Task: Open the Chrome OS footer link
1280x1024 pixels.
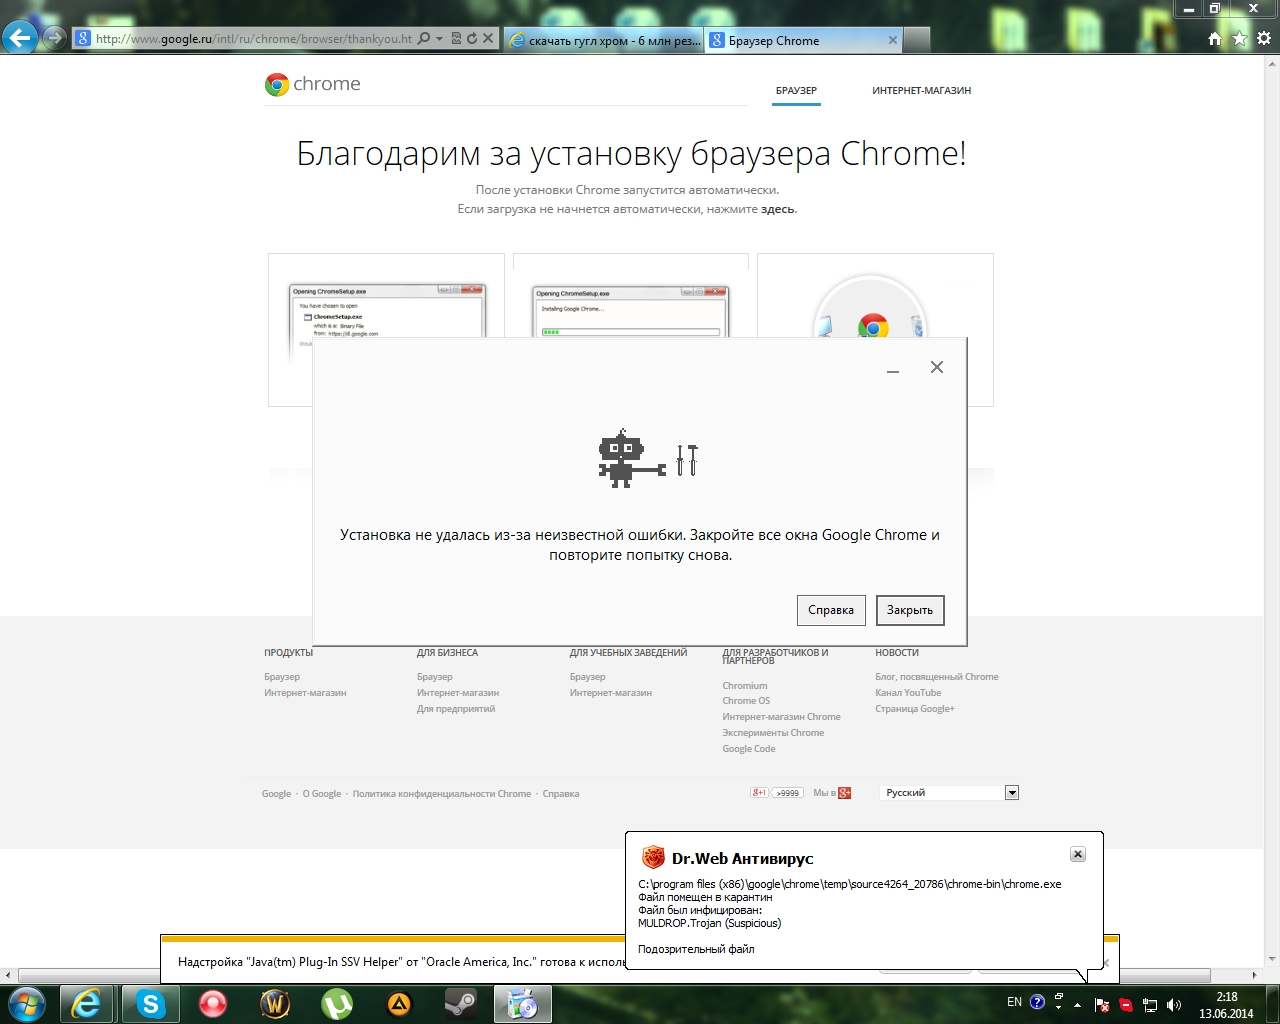Action: (x=746, y=701)
